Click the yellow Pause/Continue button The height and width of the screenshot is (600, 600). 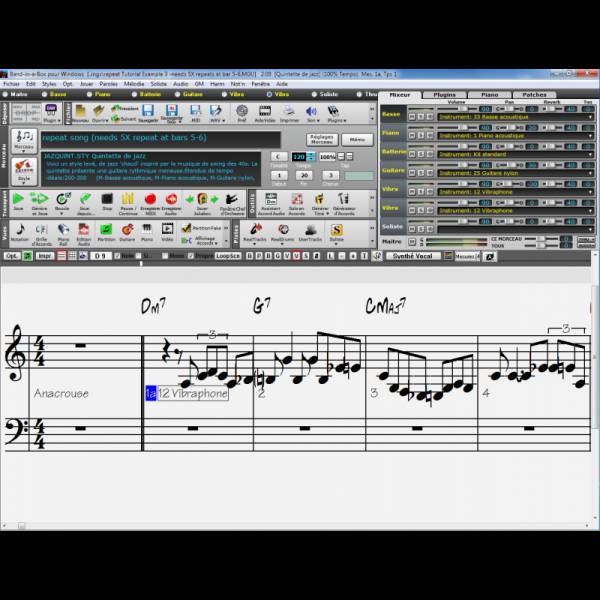click(x=127, y=202)
